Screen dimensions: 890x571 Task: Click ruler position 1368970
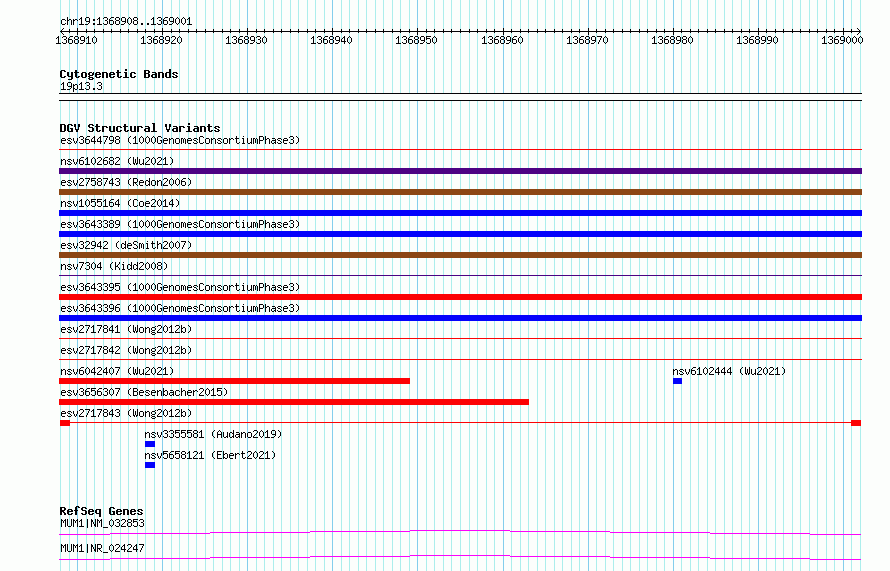(587, 40)
